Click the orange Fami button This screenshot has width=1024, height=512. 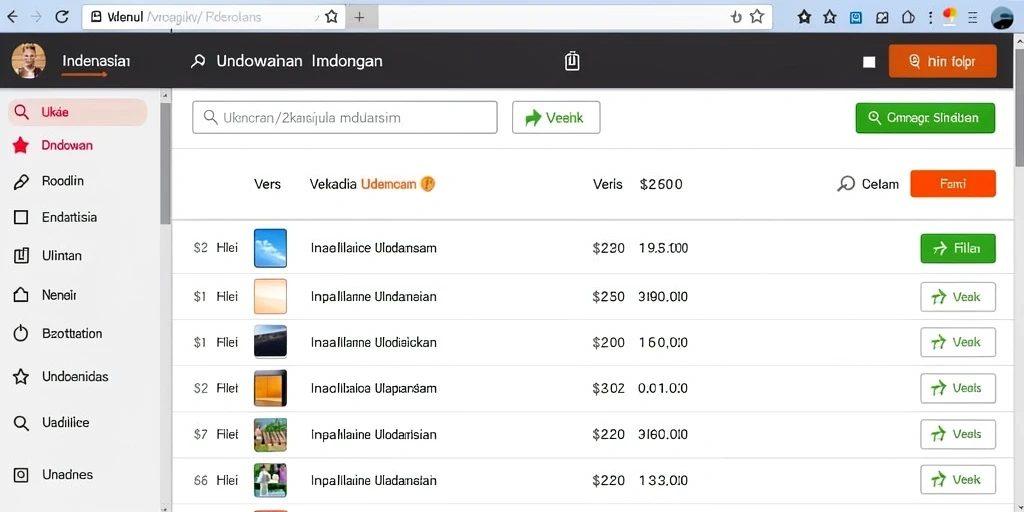pyautogui.click(x=952, y=184)
